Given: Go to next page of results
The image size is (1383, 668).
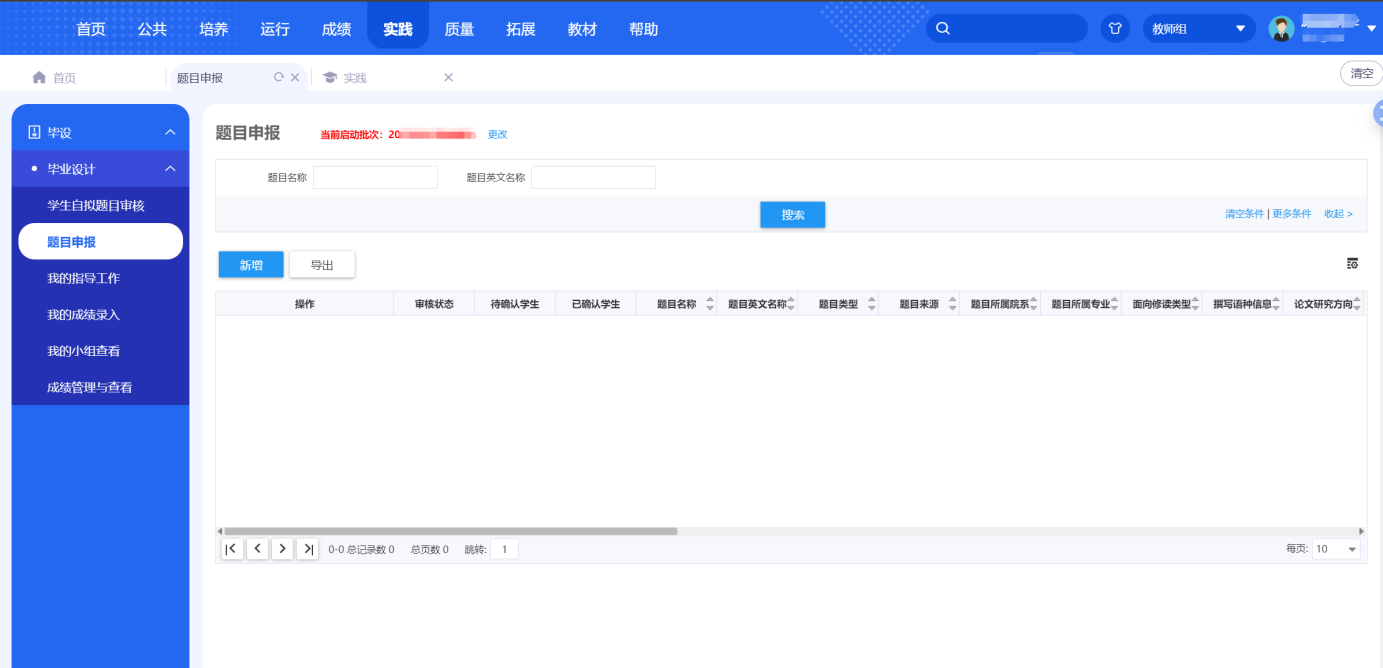Looking at the screenshot, I should pyautogui.click(x=283, y=549).
